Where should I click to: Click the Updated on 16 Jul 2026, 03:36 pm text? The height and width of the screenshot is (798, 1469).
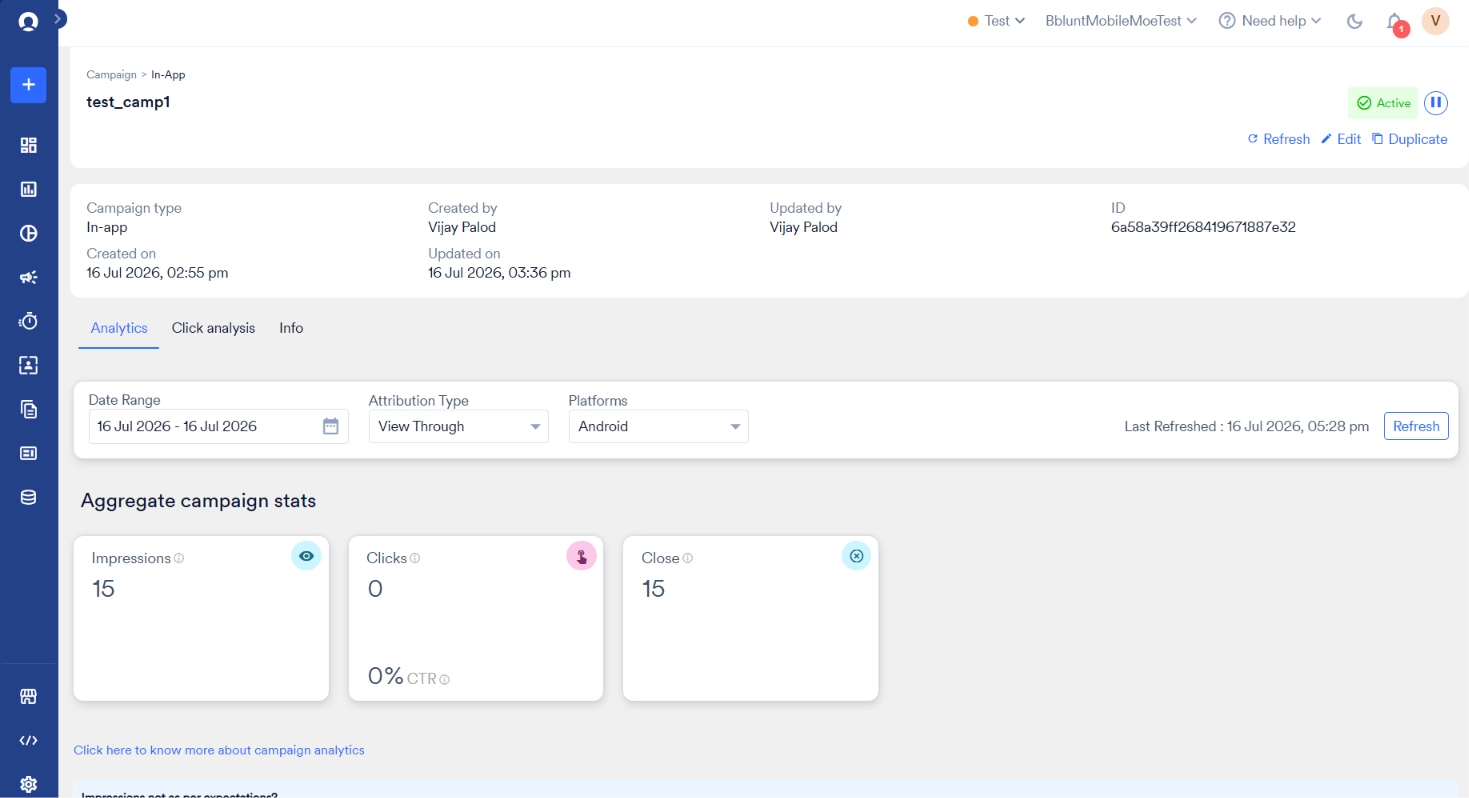pos(499,273)
